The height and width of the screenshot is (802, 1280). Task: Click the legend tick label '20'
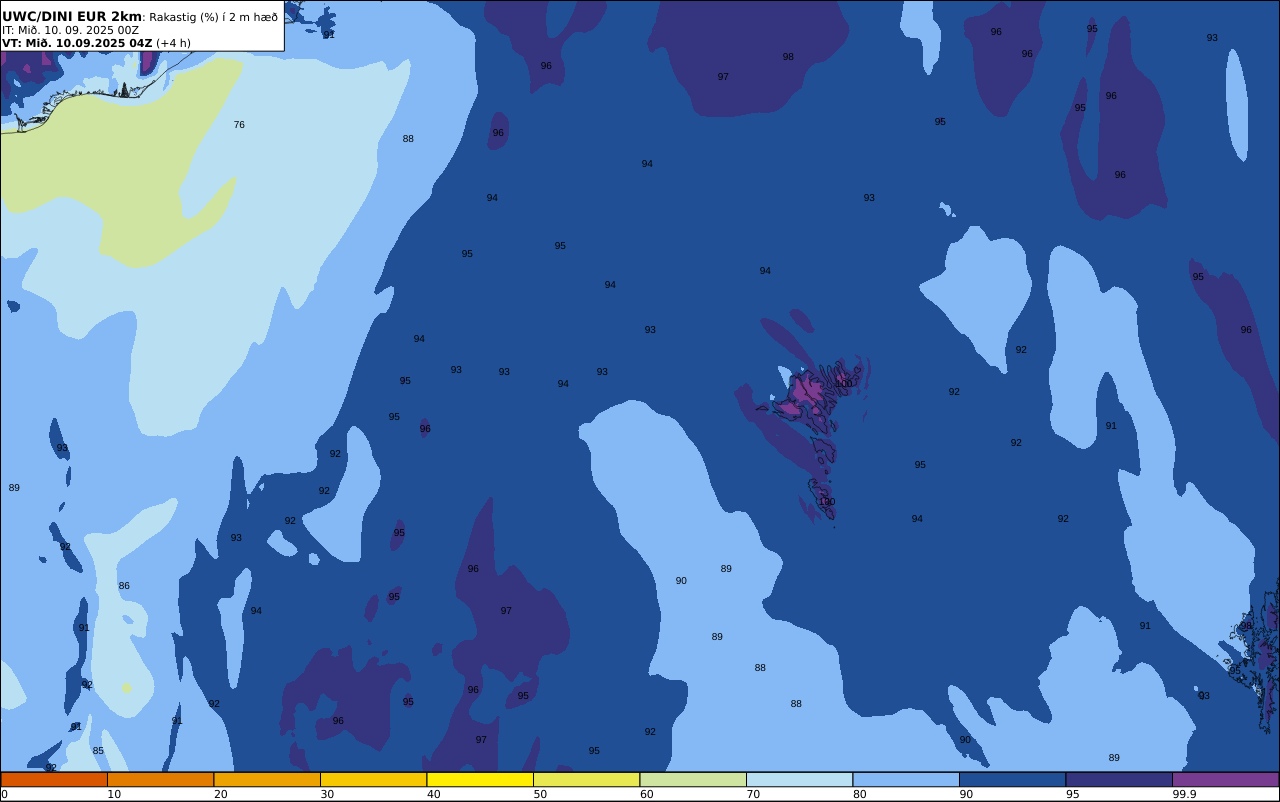[x=220, y=794]
